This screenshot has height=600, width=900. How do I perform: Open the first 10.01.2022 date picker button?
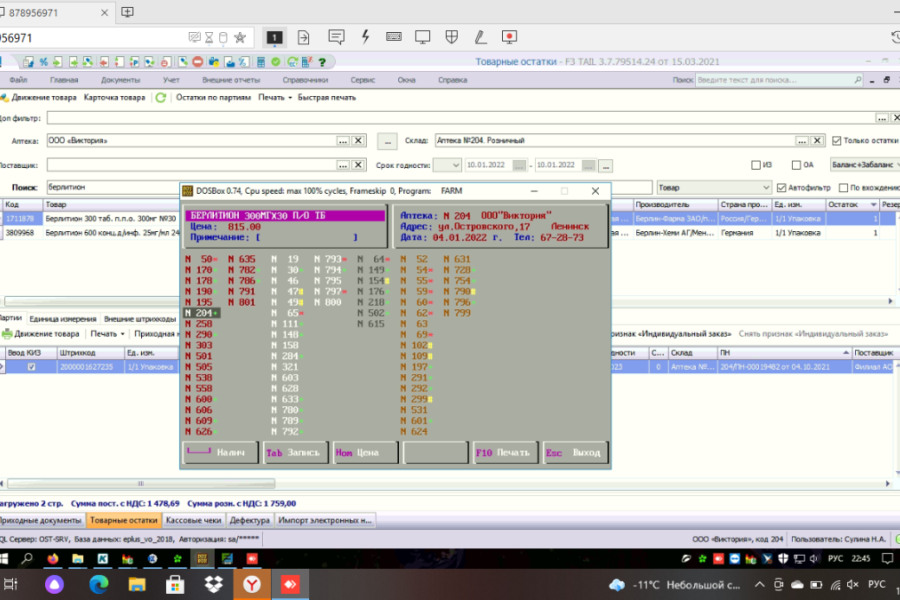519,165
